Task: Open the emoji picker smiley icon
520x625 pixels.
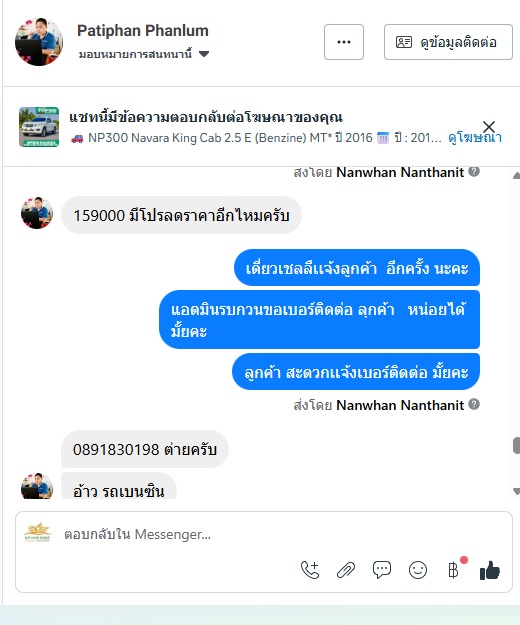Action: coord(418,570)
